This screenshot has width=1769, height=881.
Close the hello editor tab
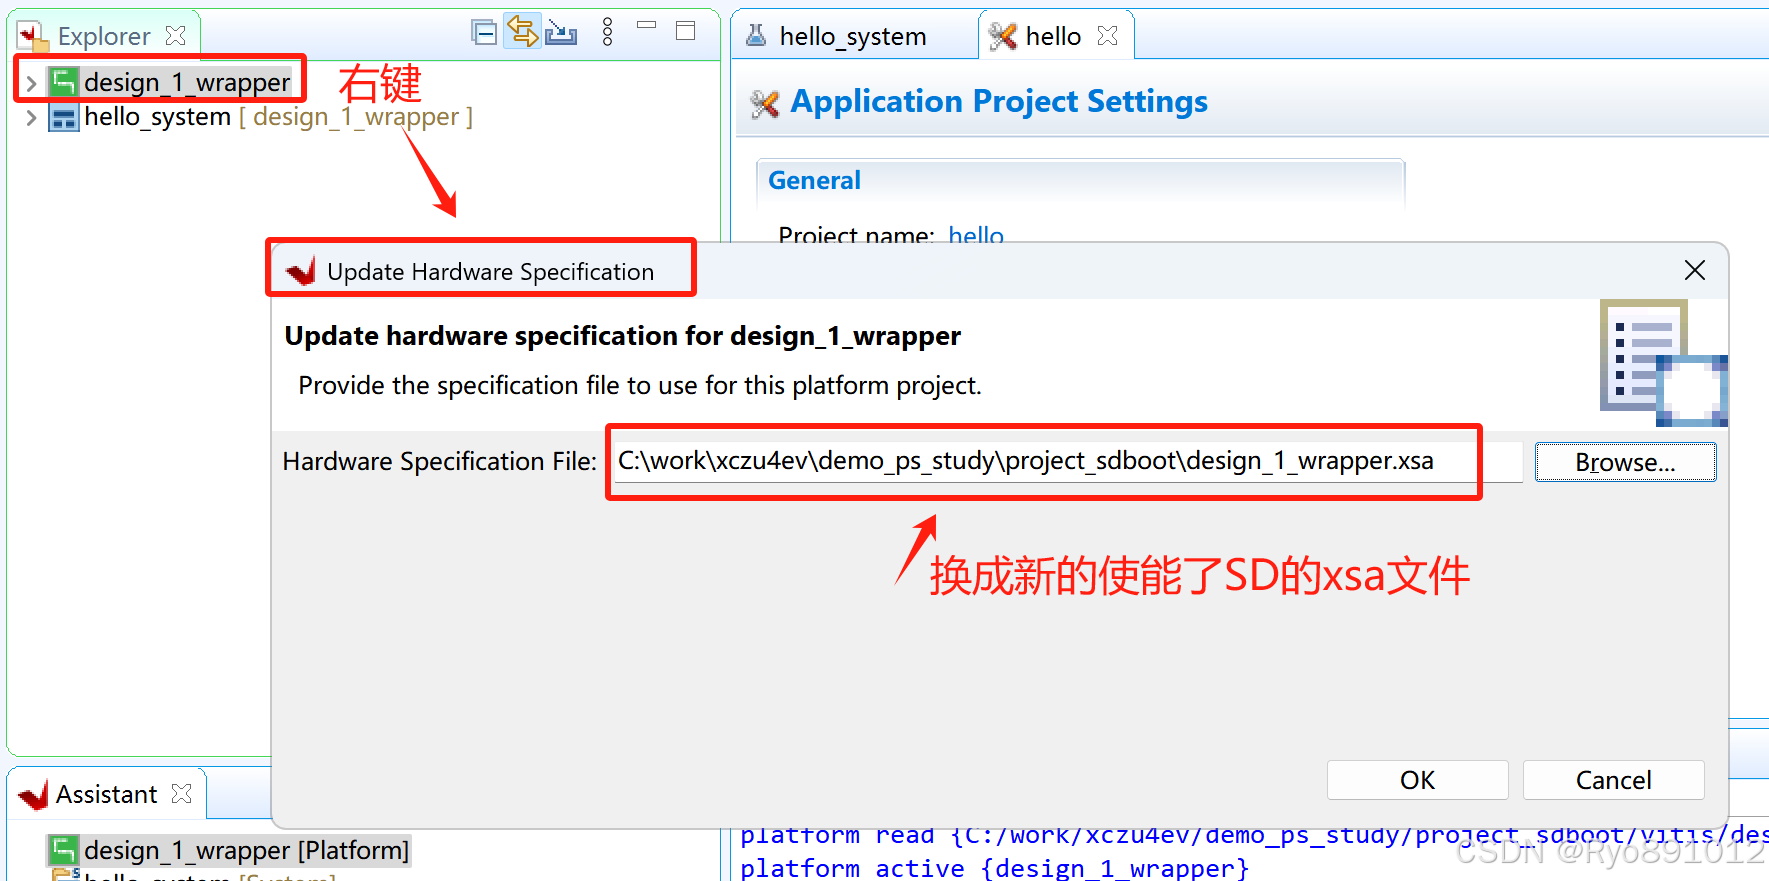click(x=1107, y=36)
